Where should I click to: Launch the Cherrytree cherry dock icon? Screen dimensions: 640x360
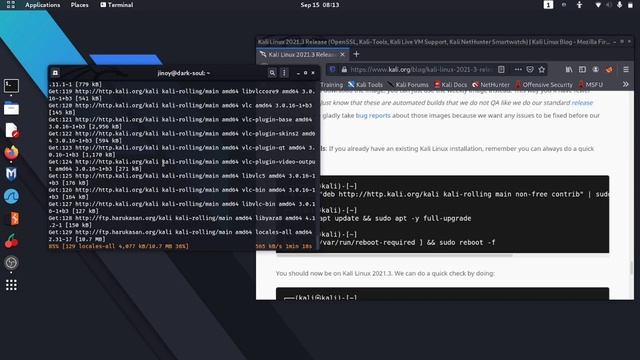click(11, 241)
